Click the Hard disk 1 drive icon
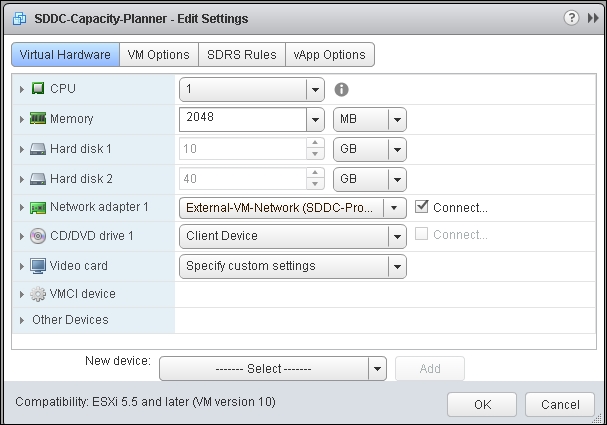 click(38, 149)
